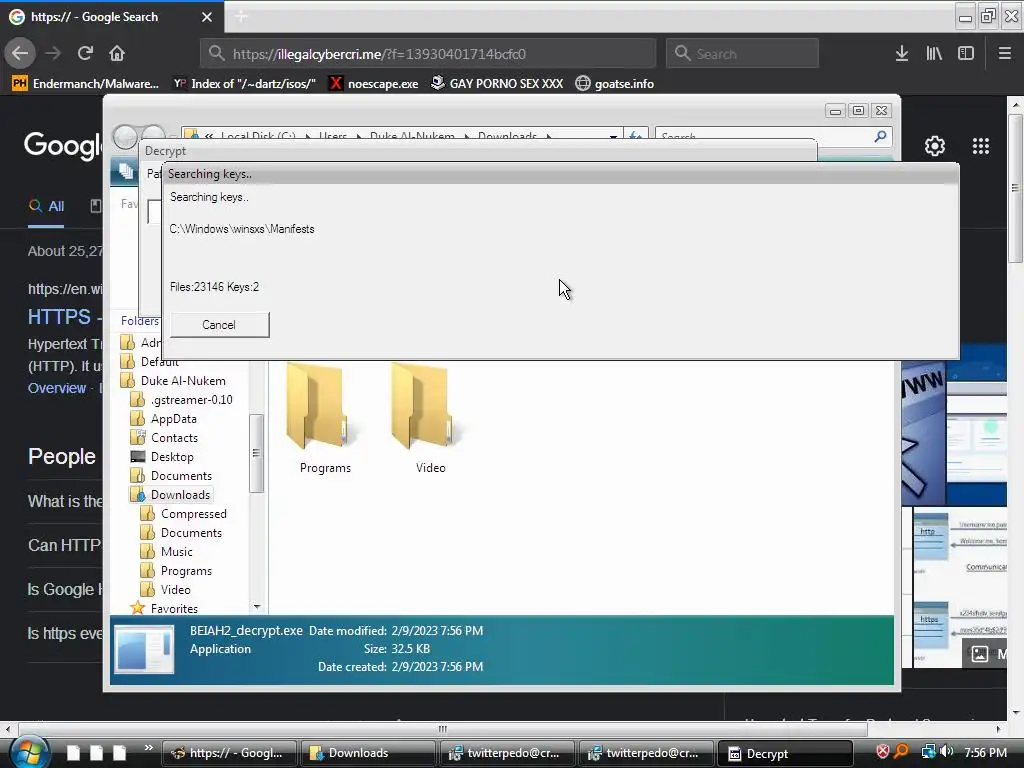Select Documents under Duke Al-Nukem
This screenshot has width=1024, height=768.
coord(171,475)
